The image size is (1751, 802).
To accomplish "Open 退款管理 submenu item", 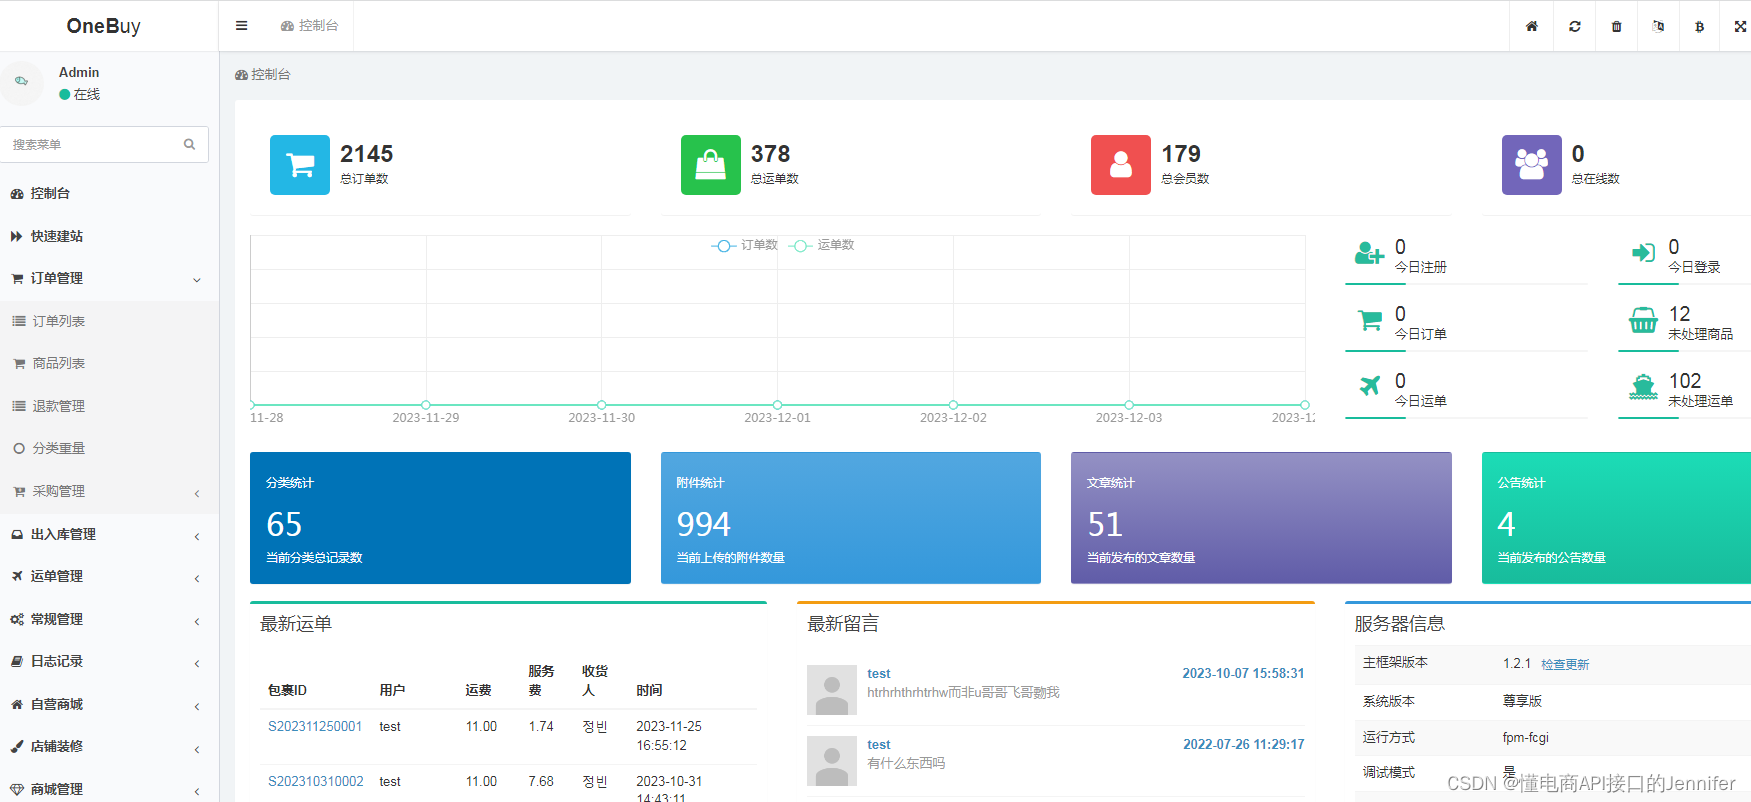I will click(x=109, y=406).
